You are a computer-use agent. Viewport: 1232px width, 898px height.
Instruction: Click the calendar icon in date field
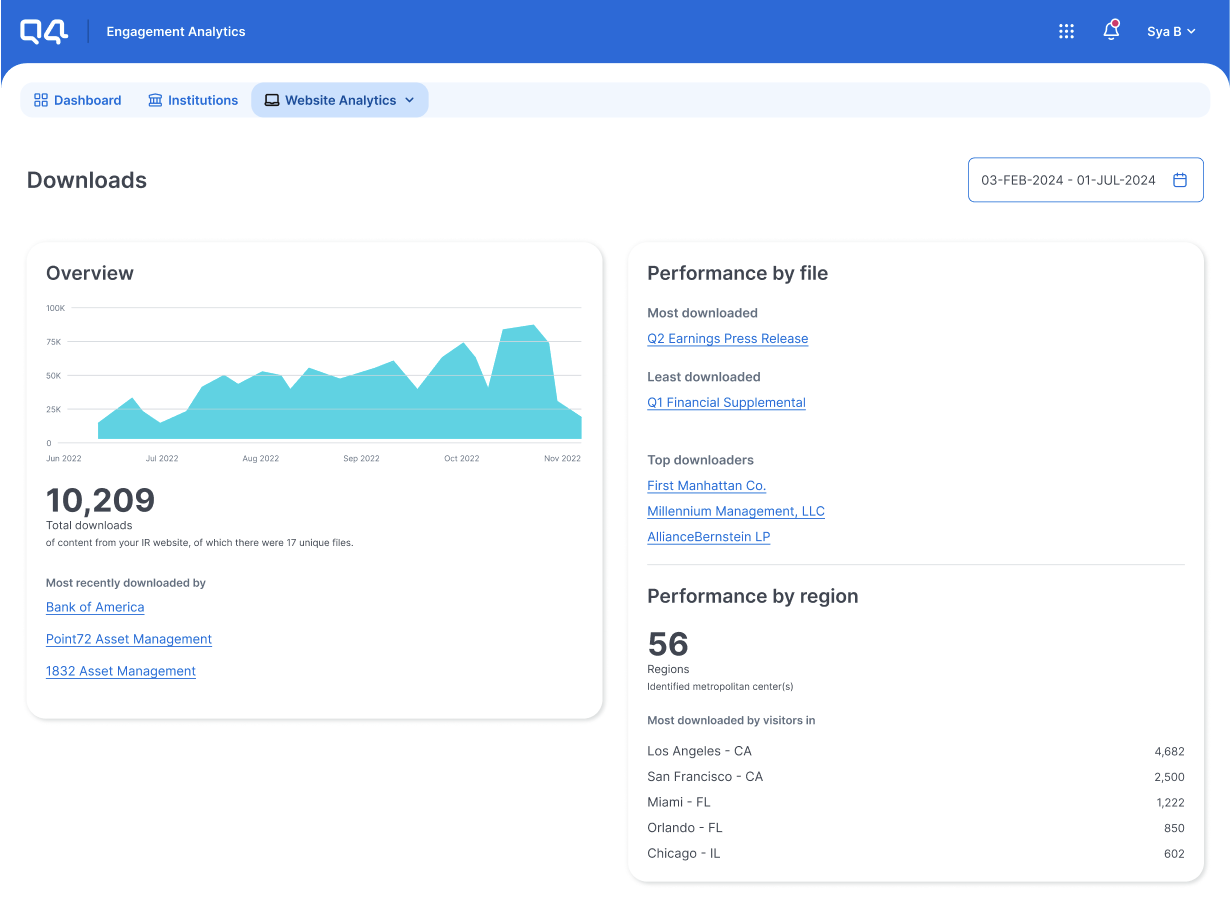point(1180,180)
